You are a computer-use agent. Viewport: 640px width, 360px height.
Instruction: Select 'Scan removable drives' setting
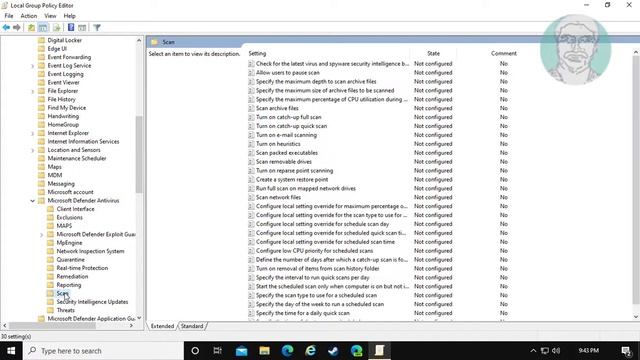pyautogui.click(x=284, y=162)
